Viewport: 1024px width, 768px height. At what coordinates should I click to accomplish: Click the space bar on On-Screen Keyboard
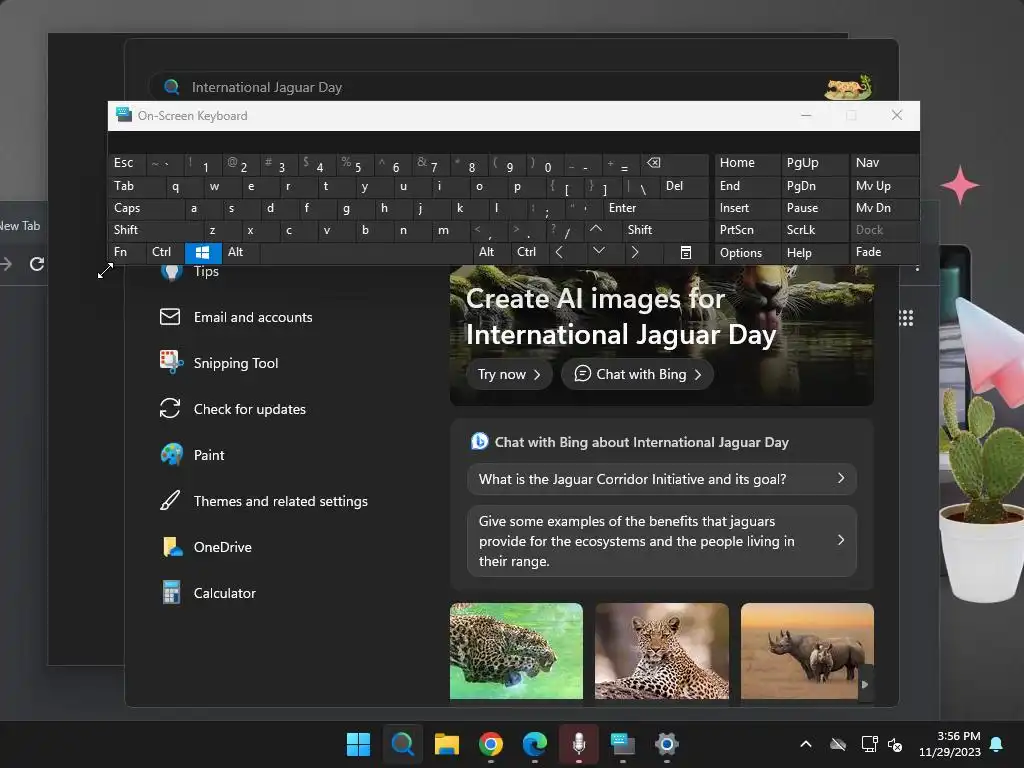click(x=366, y=253)
